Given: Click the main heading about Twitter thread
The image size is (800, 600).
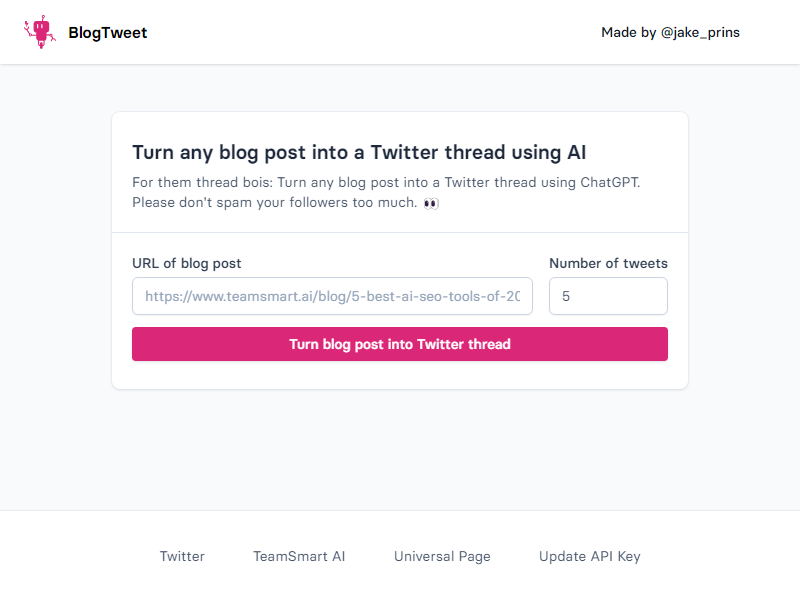Looking at the screenshot, I should [x=359, y=152].
